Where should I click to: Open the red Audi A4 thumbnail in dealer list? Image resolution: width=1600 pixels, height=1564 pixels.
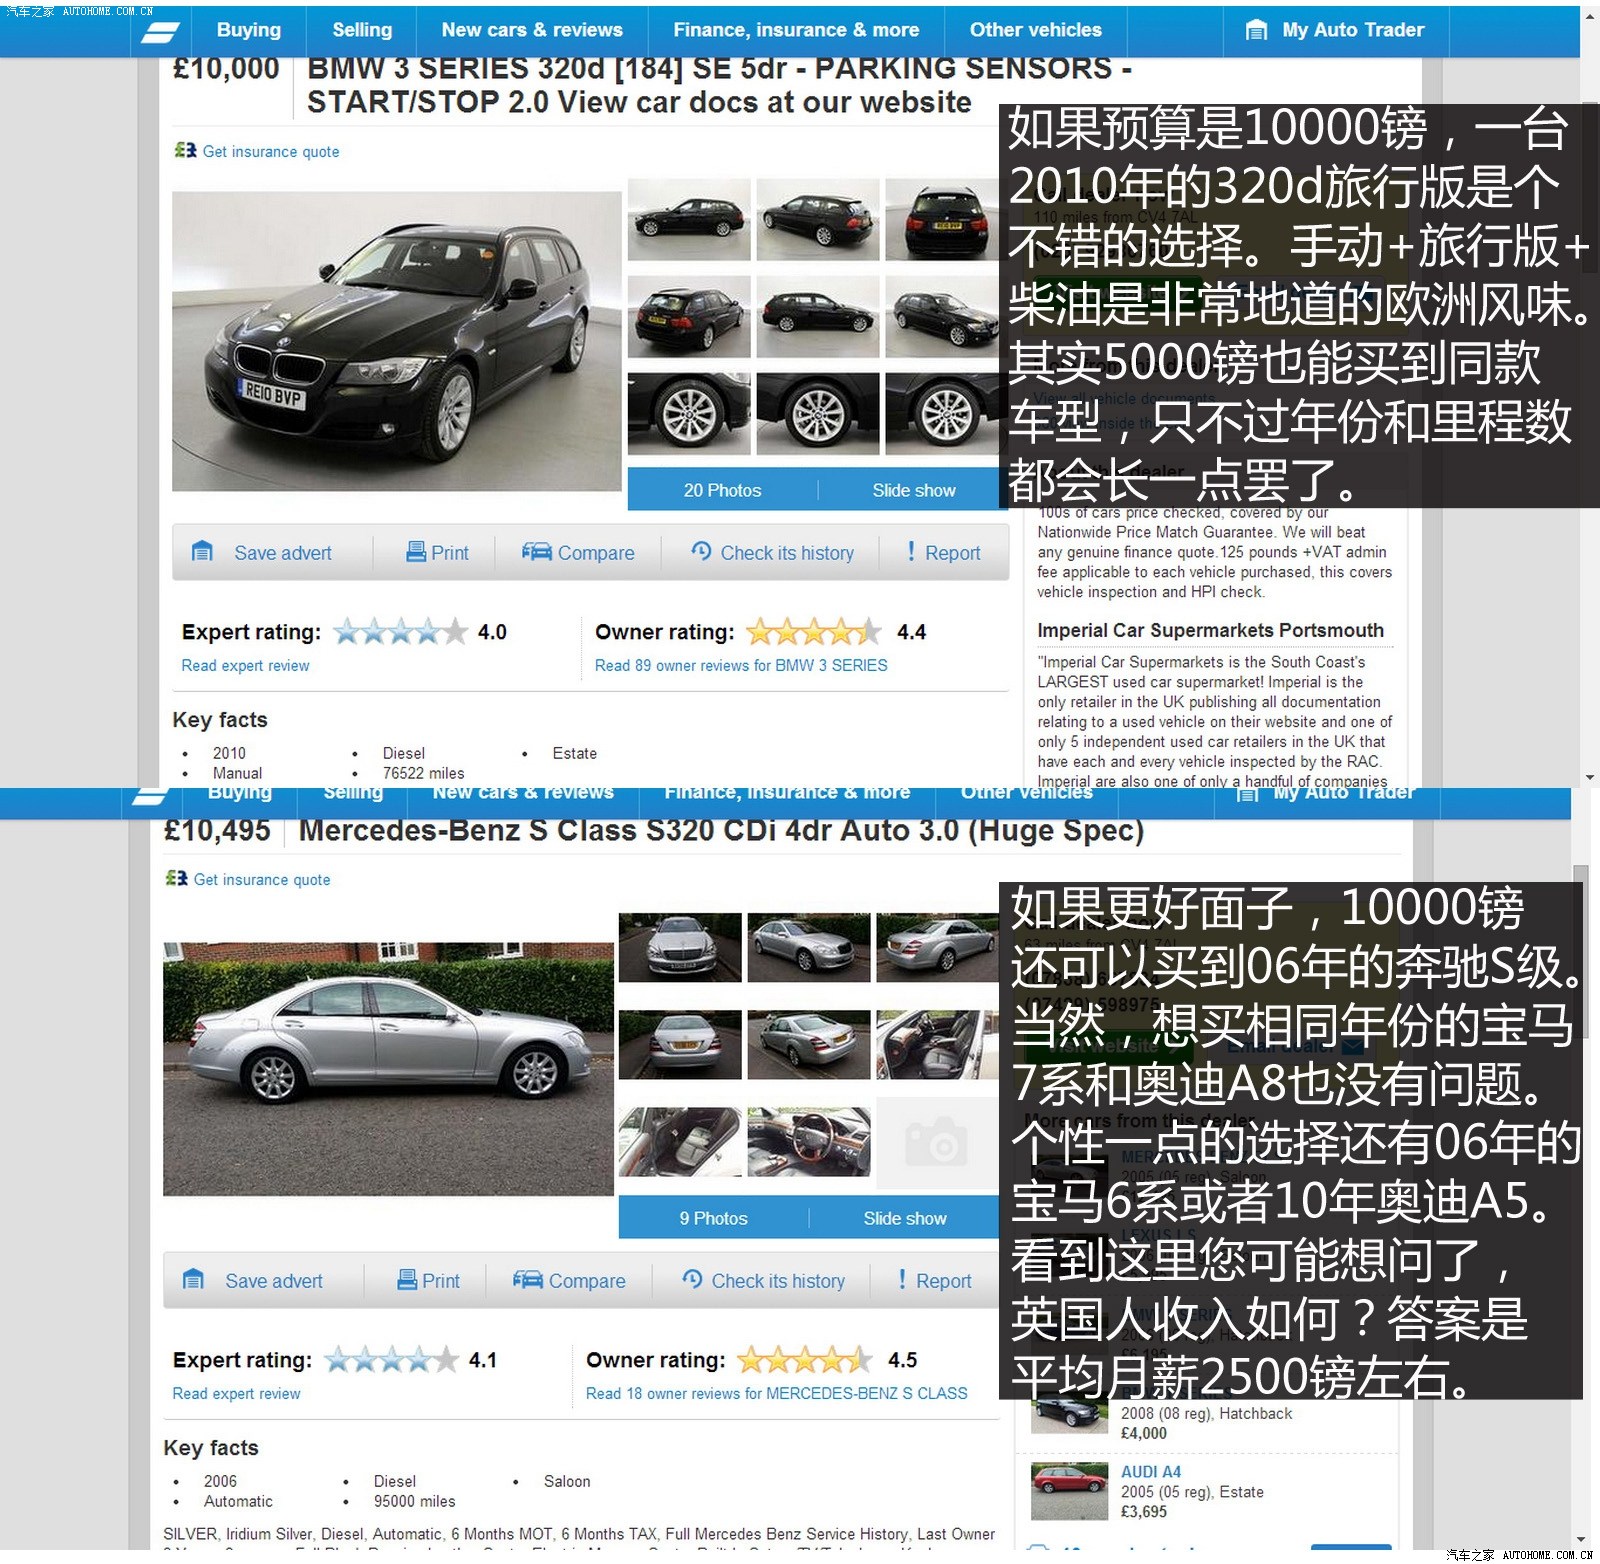[1070, 1491]
